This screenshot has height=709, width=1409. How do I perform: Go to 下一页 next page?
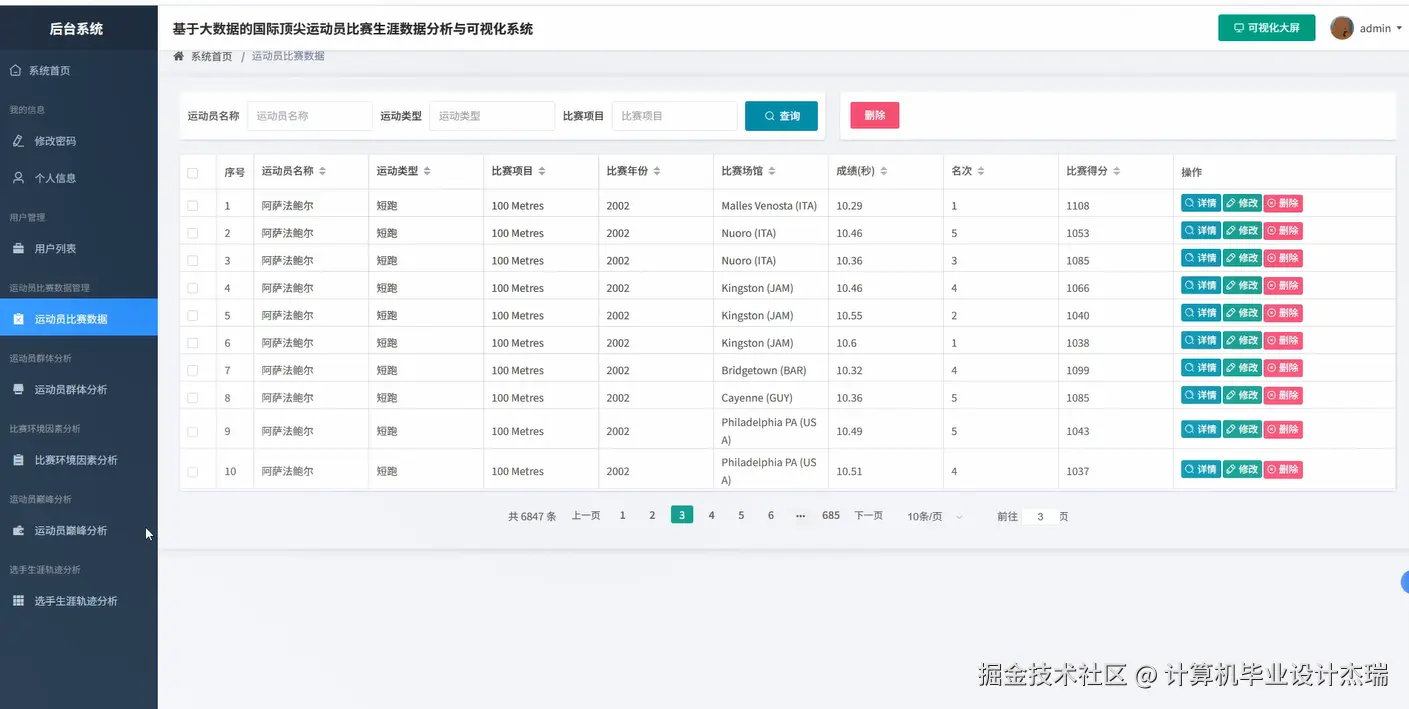868,516
